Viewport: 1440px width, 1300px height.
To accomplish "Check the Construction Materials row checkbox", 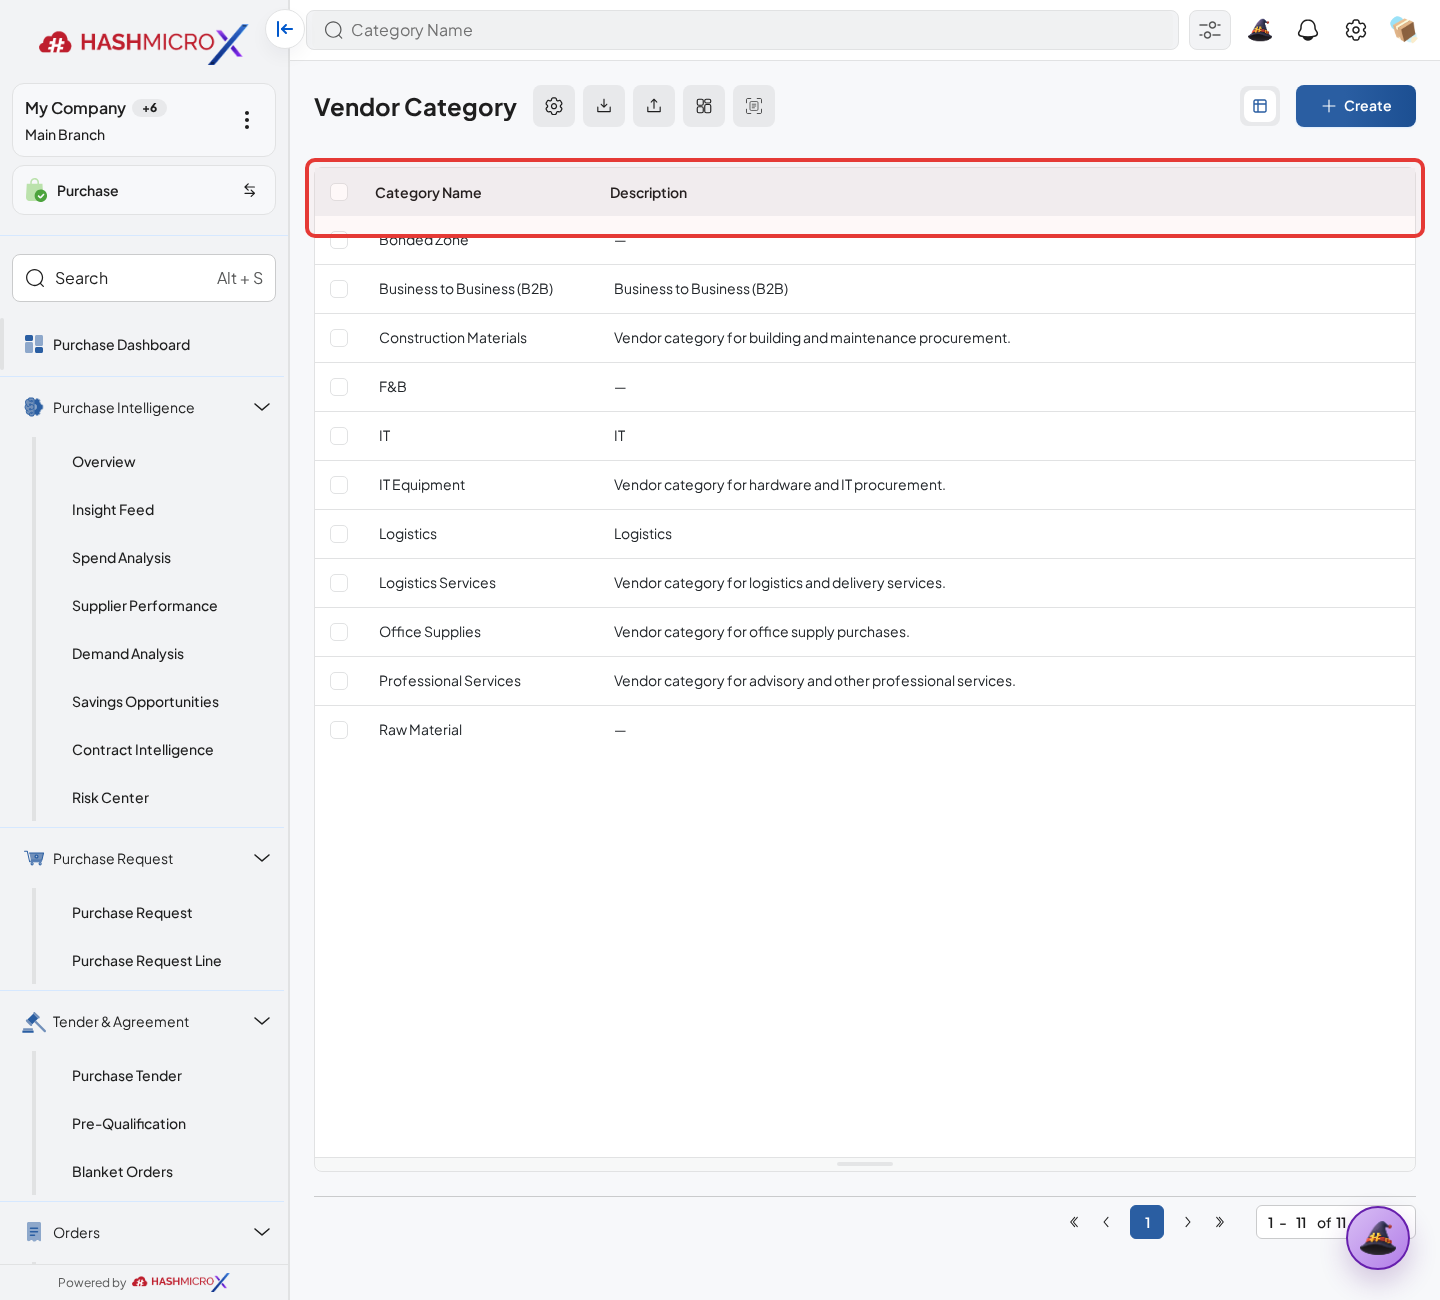I will pos(339,338).
